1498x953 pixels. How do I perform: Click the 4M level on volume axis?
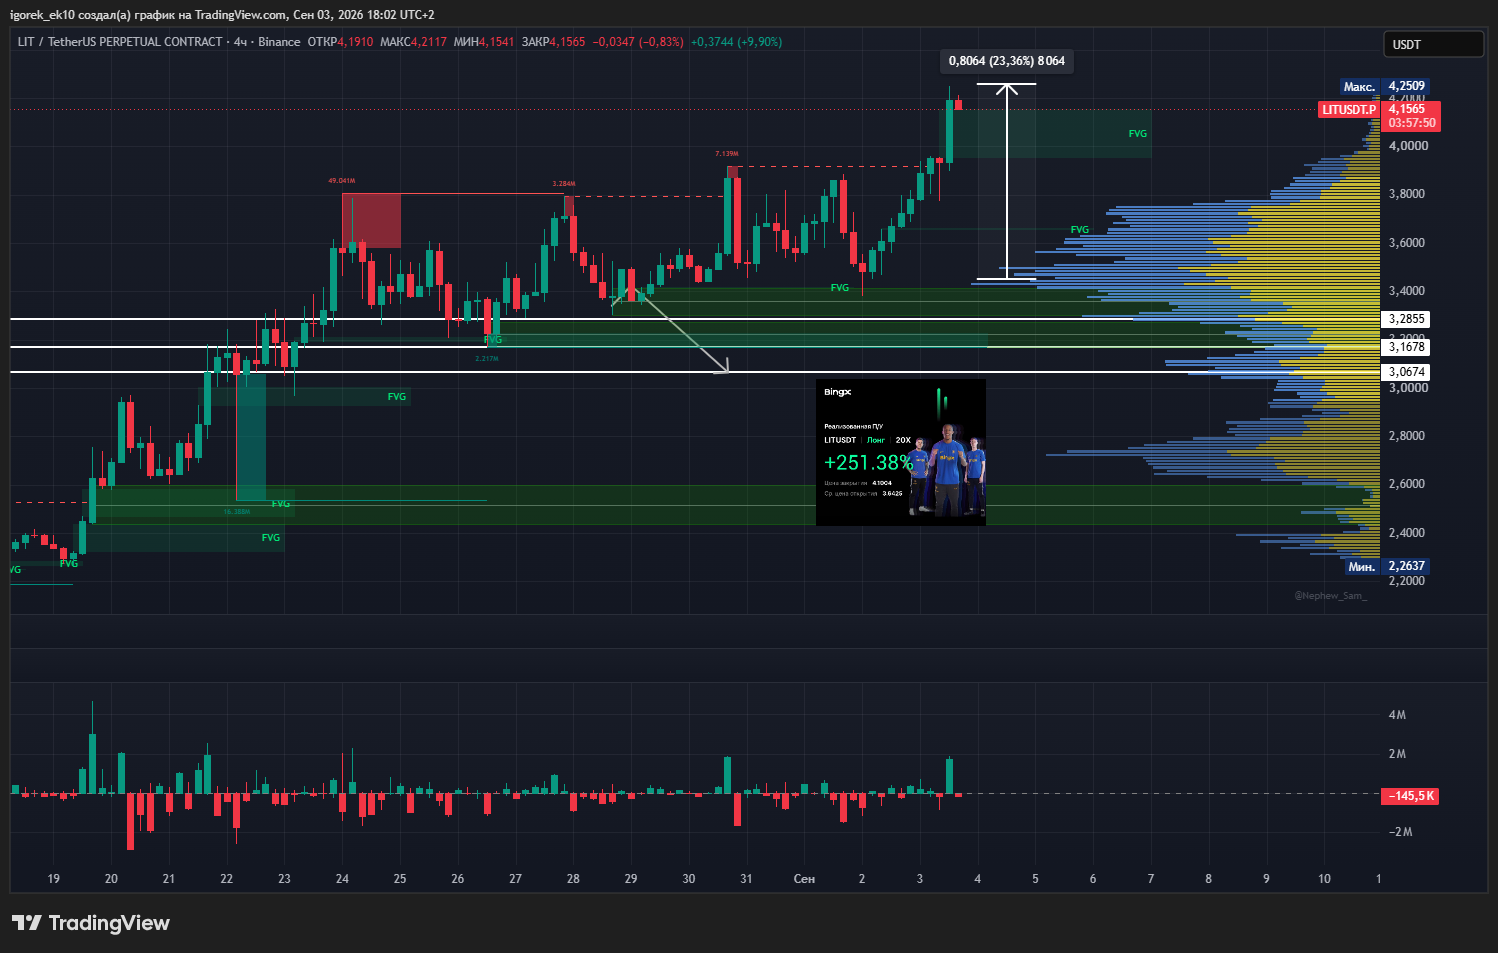1397,715
